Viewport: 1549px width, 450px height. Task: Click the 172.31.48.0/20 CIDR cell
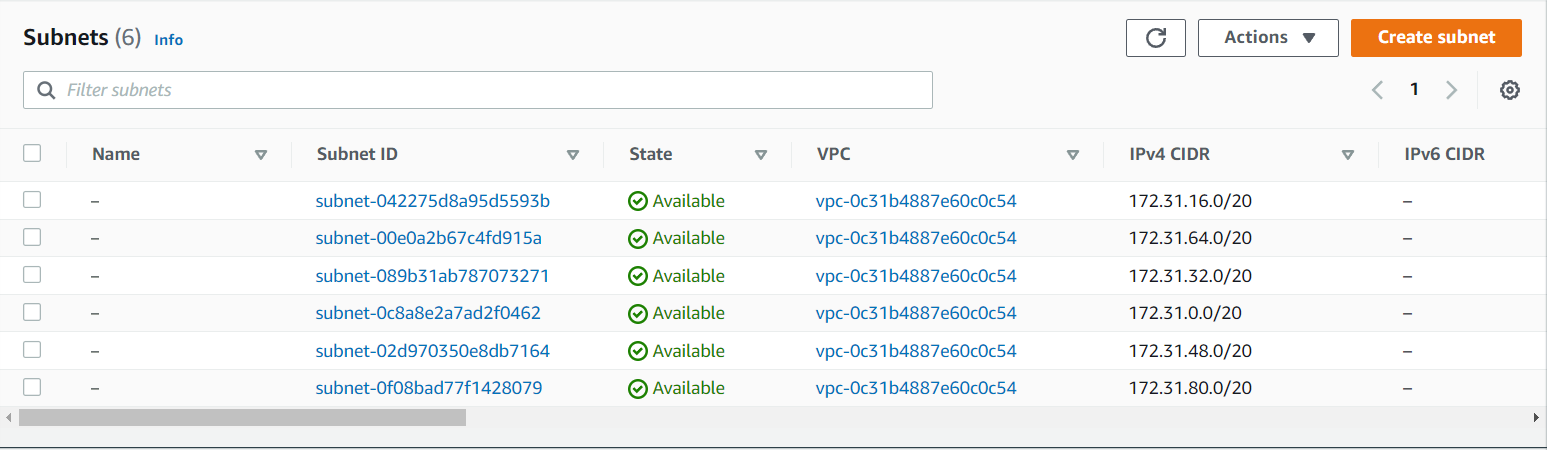coord(1190,351)
